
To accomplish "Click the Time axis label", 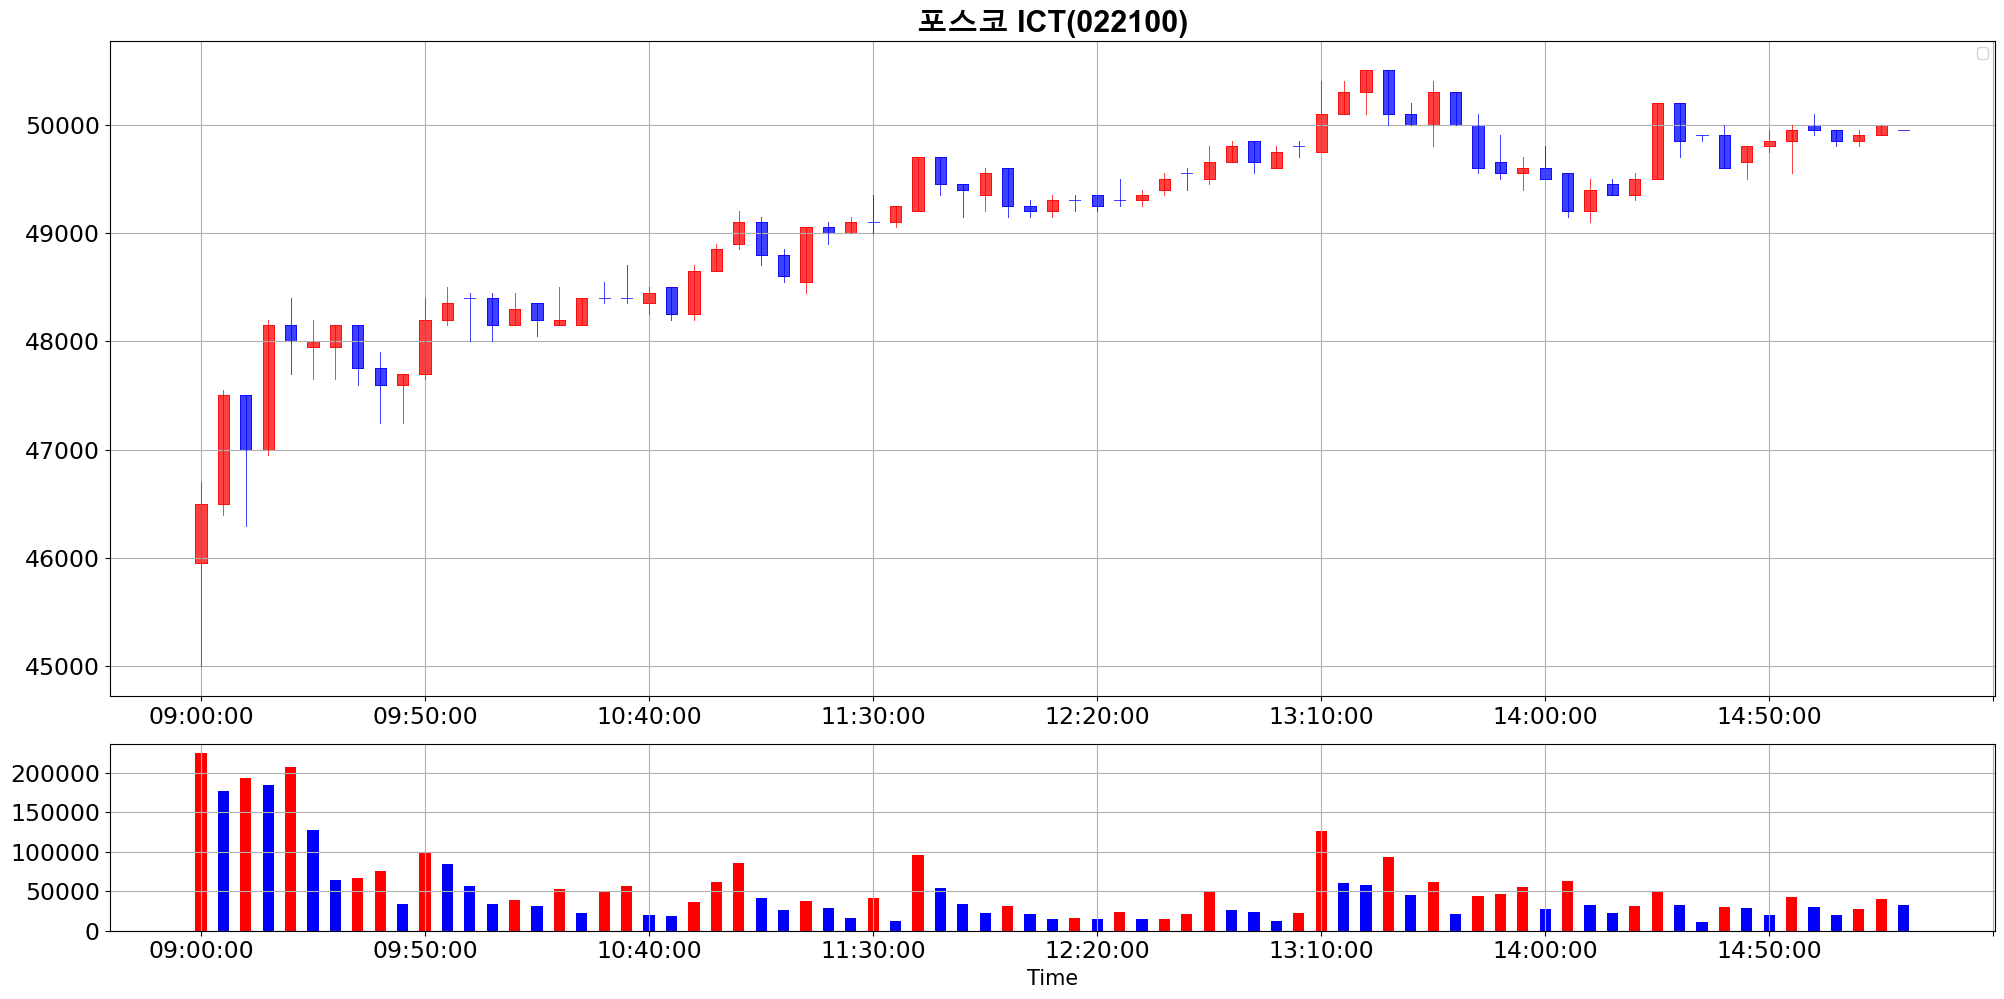I will (1052, 978).
